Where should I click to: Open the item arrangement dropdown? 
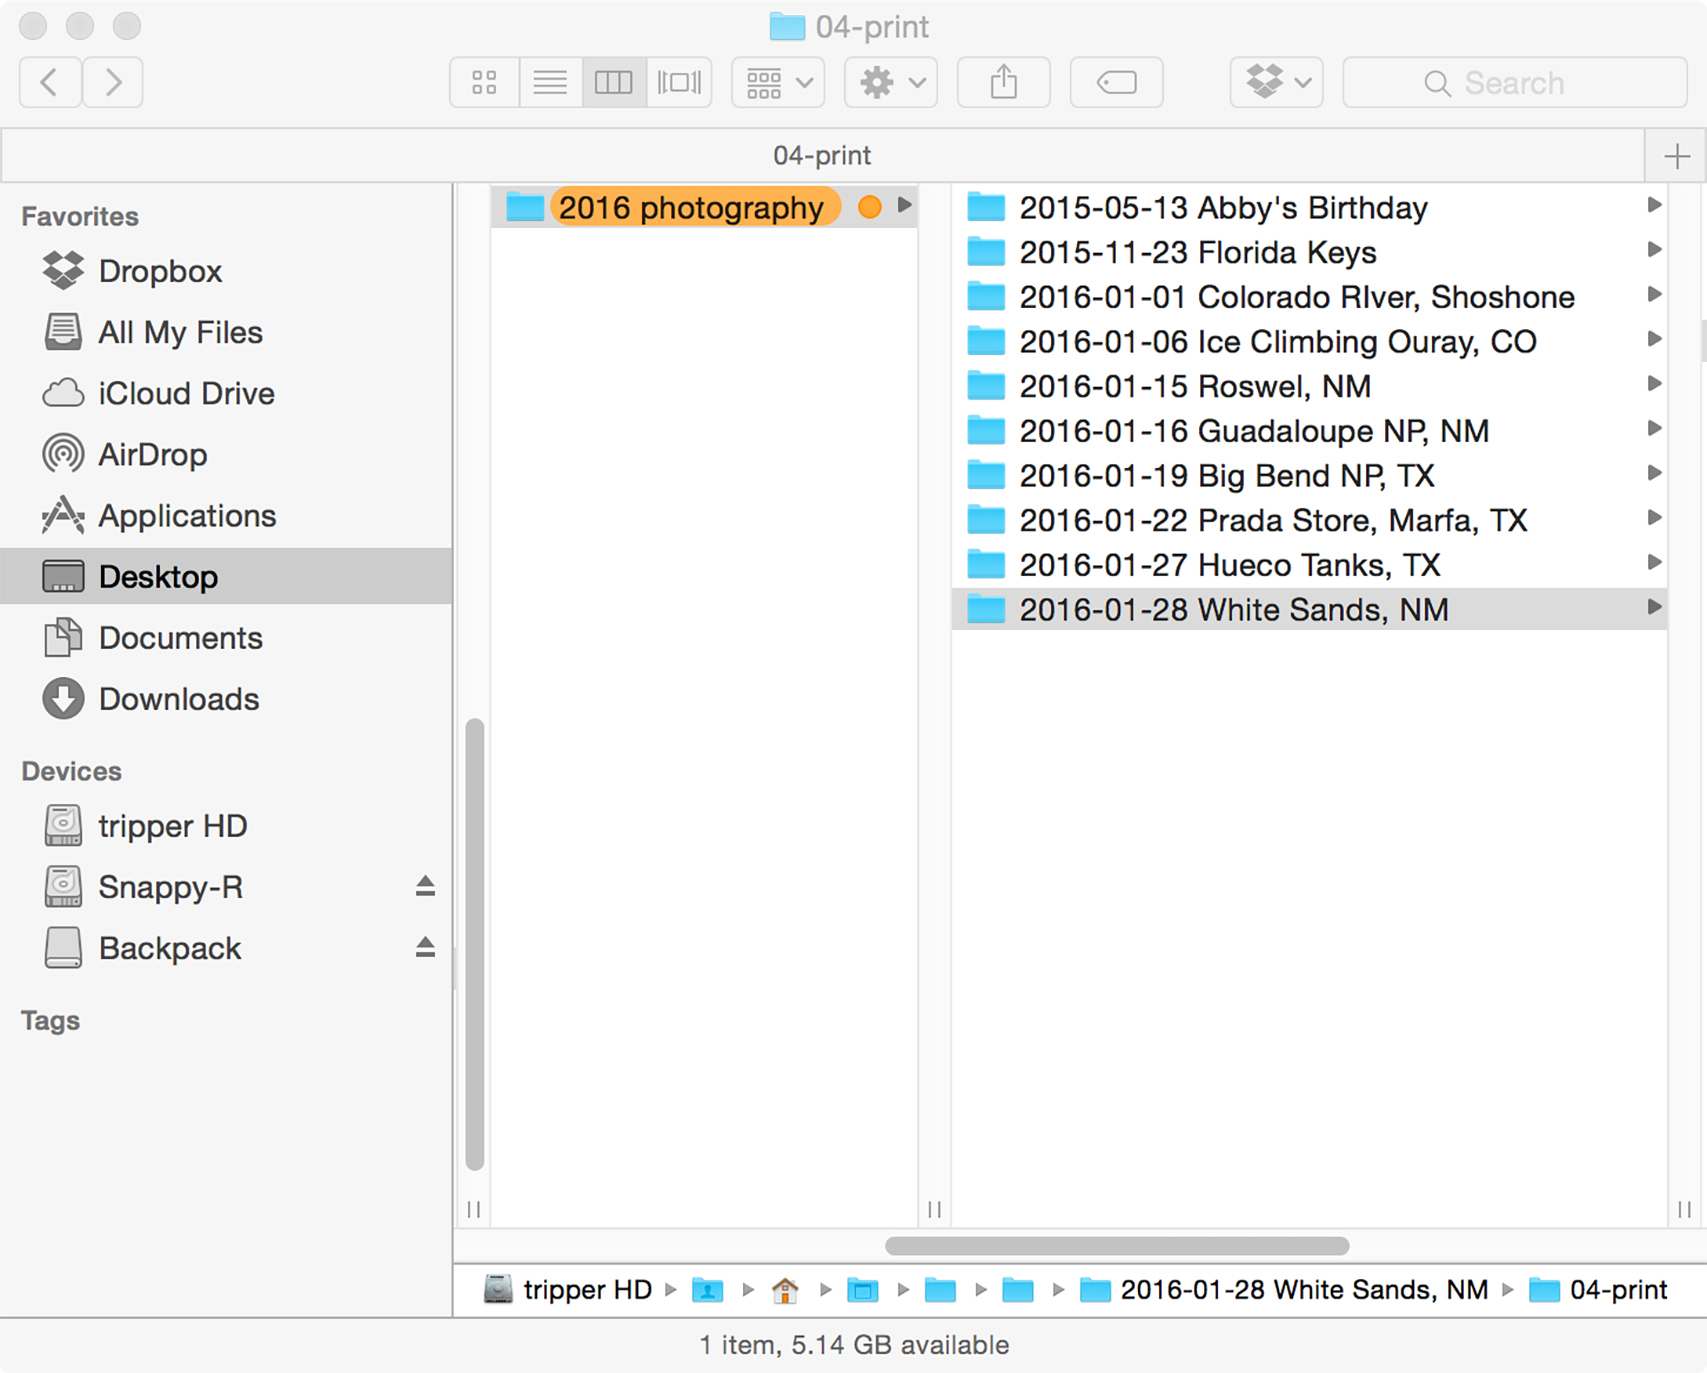(x=778, y=82)
